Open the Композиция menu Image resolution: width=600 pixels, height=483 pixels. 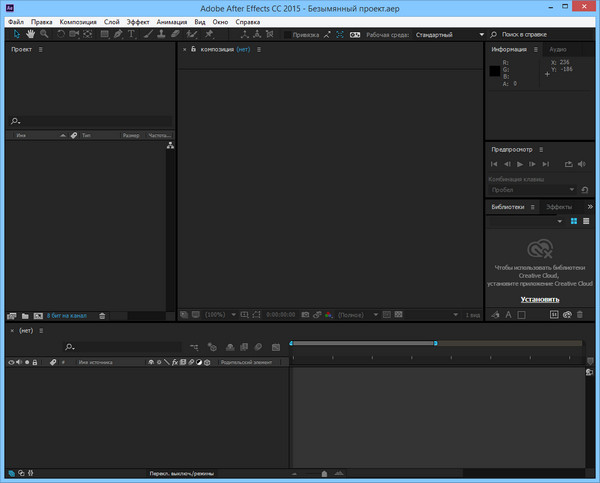pyautogui.click(x=79, y=21)
